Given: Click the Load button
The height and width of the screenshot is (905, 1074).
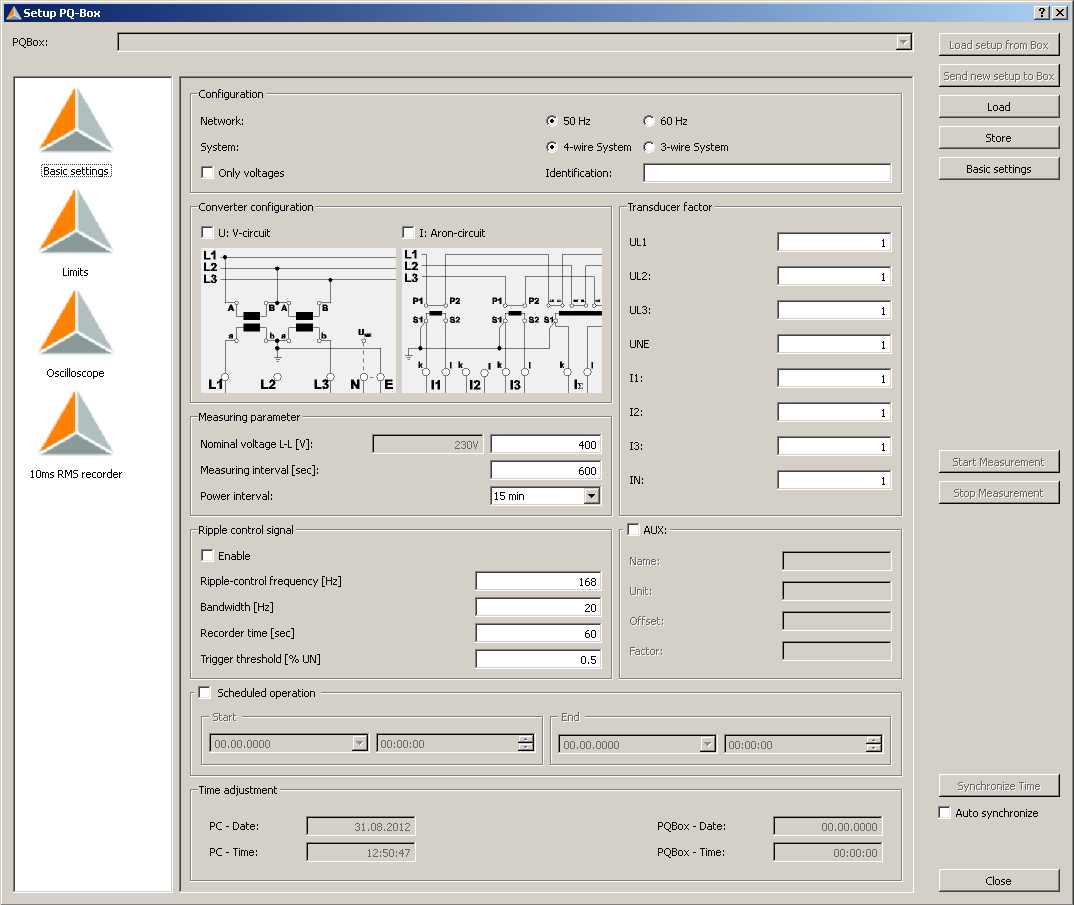Looking at the screenshot, I should [999, 107].
